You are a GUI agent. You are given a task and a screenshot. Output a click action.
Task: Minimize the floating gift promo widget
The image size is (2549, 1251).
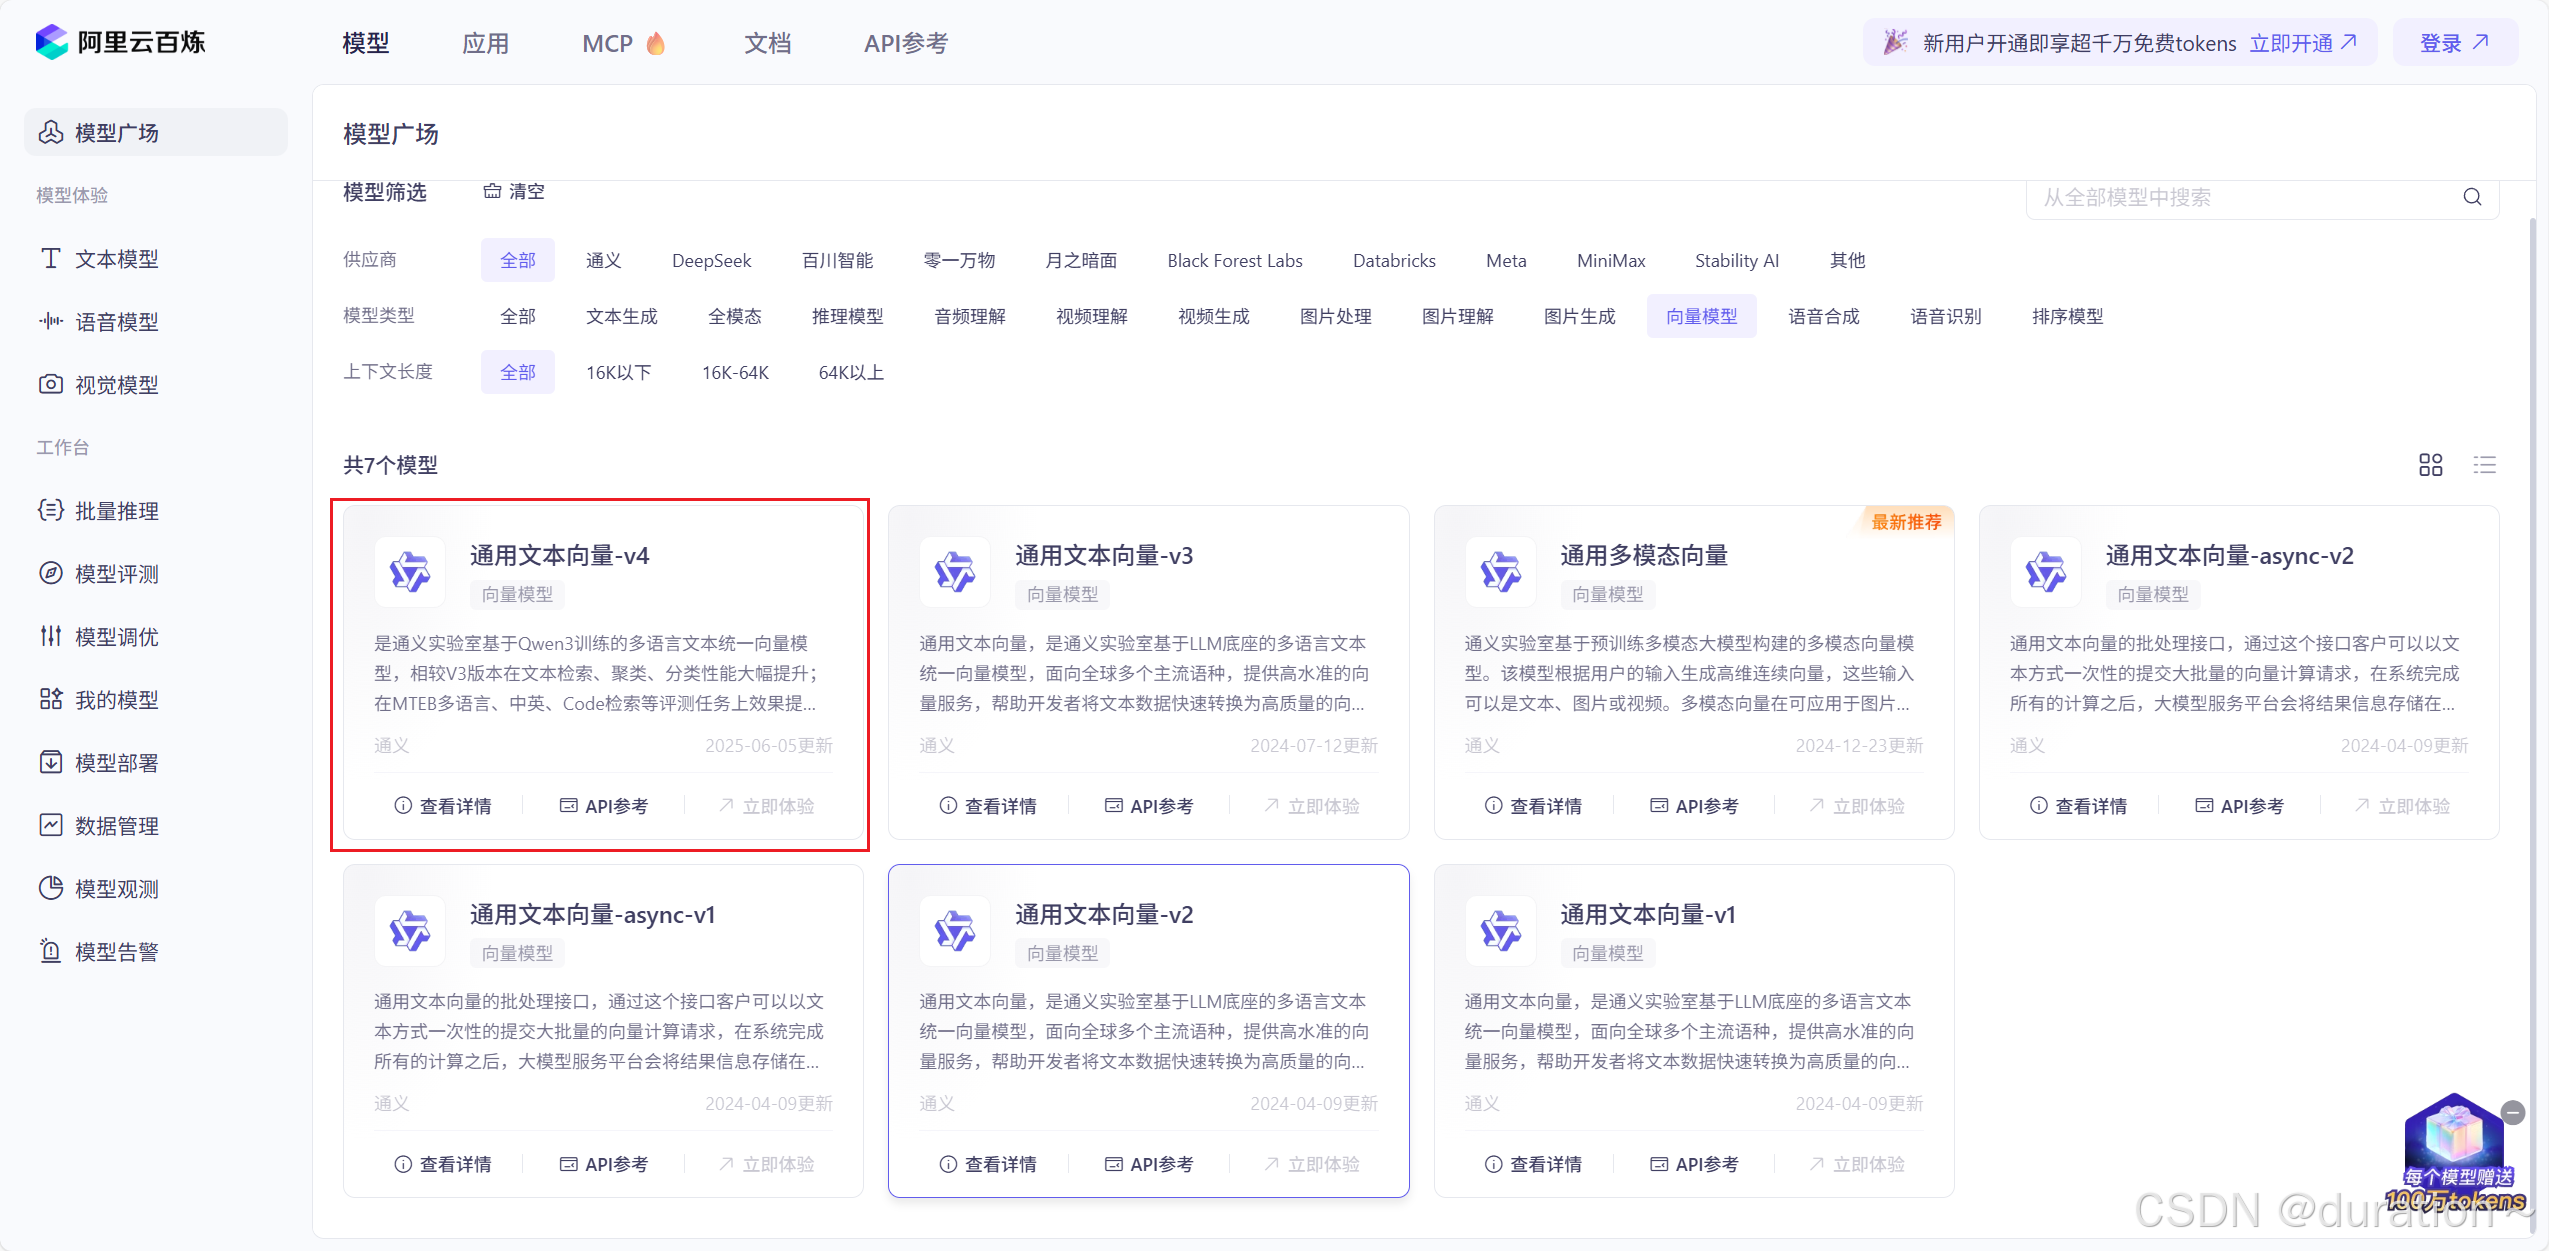[x=2513, y=1112]
